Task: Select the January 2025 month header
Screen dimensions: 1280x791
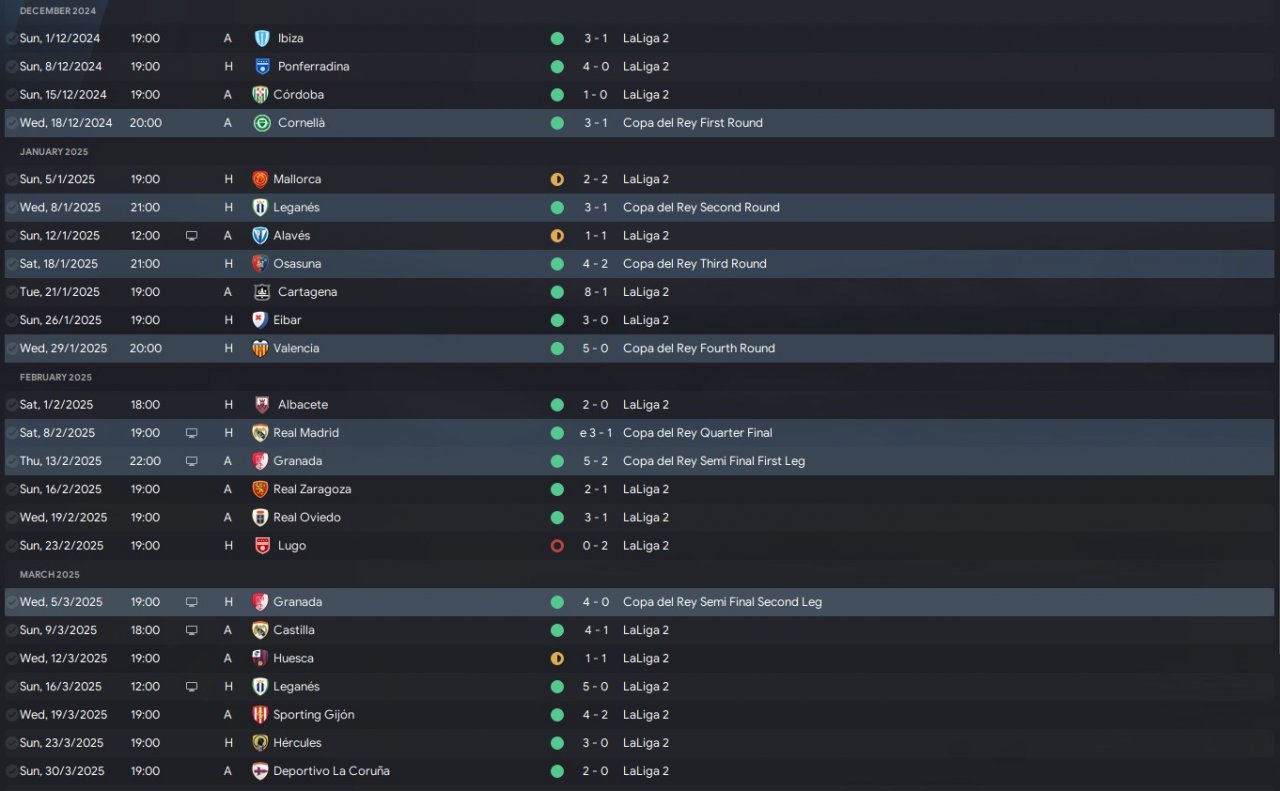Action: click(54, 152)
